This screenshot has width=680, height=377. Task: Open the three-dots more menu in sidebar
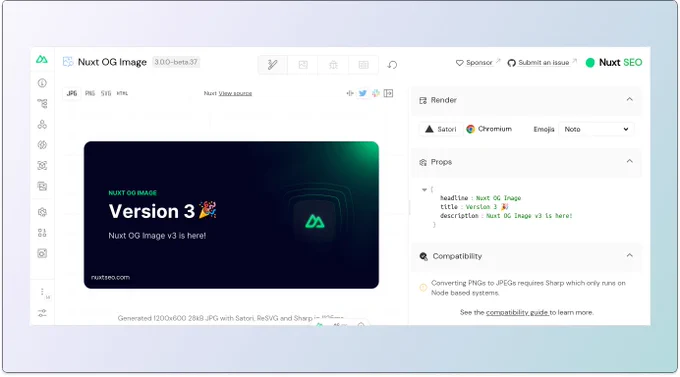(42, 292)
